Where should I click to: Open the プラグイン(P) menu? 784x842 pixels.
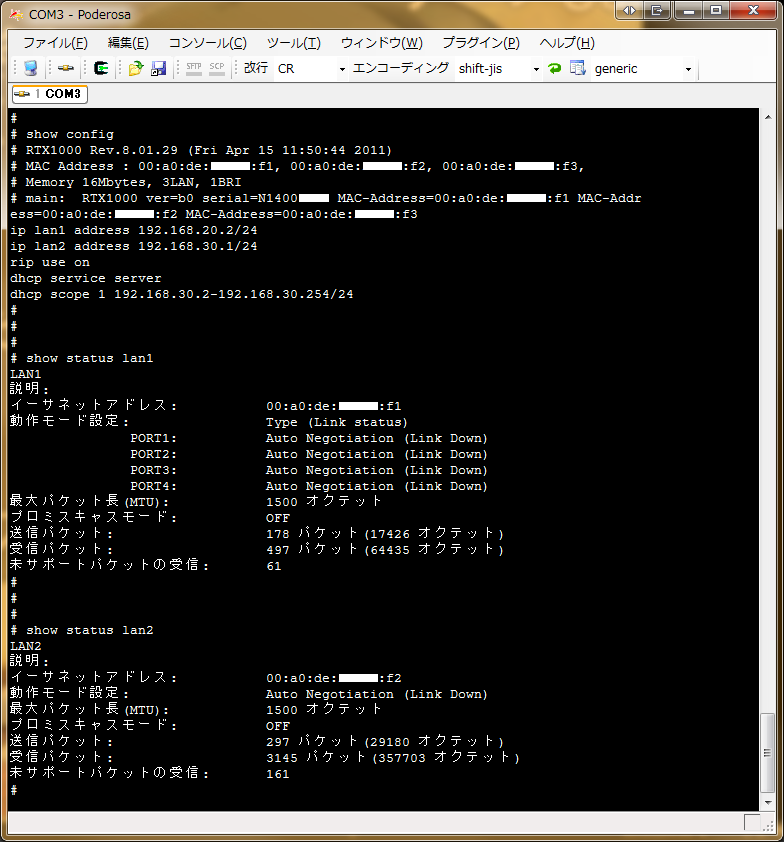[x=480, y=43]
